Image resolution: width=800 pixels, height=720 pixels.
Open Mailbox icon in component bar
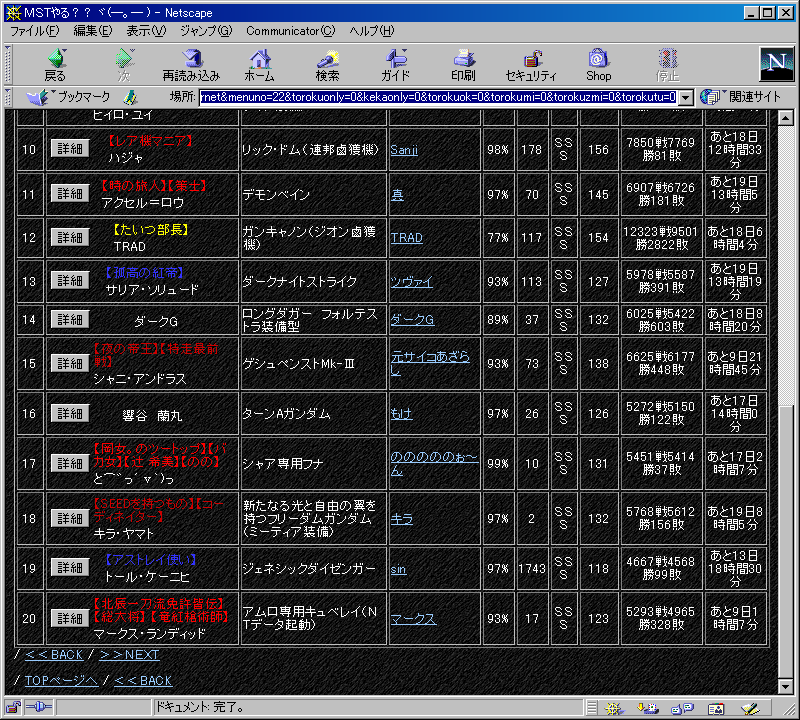(x=648, y=708)
